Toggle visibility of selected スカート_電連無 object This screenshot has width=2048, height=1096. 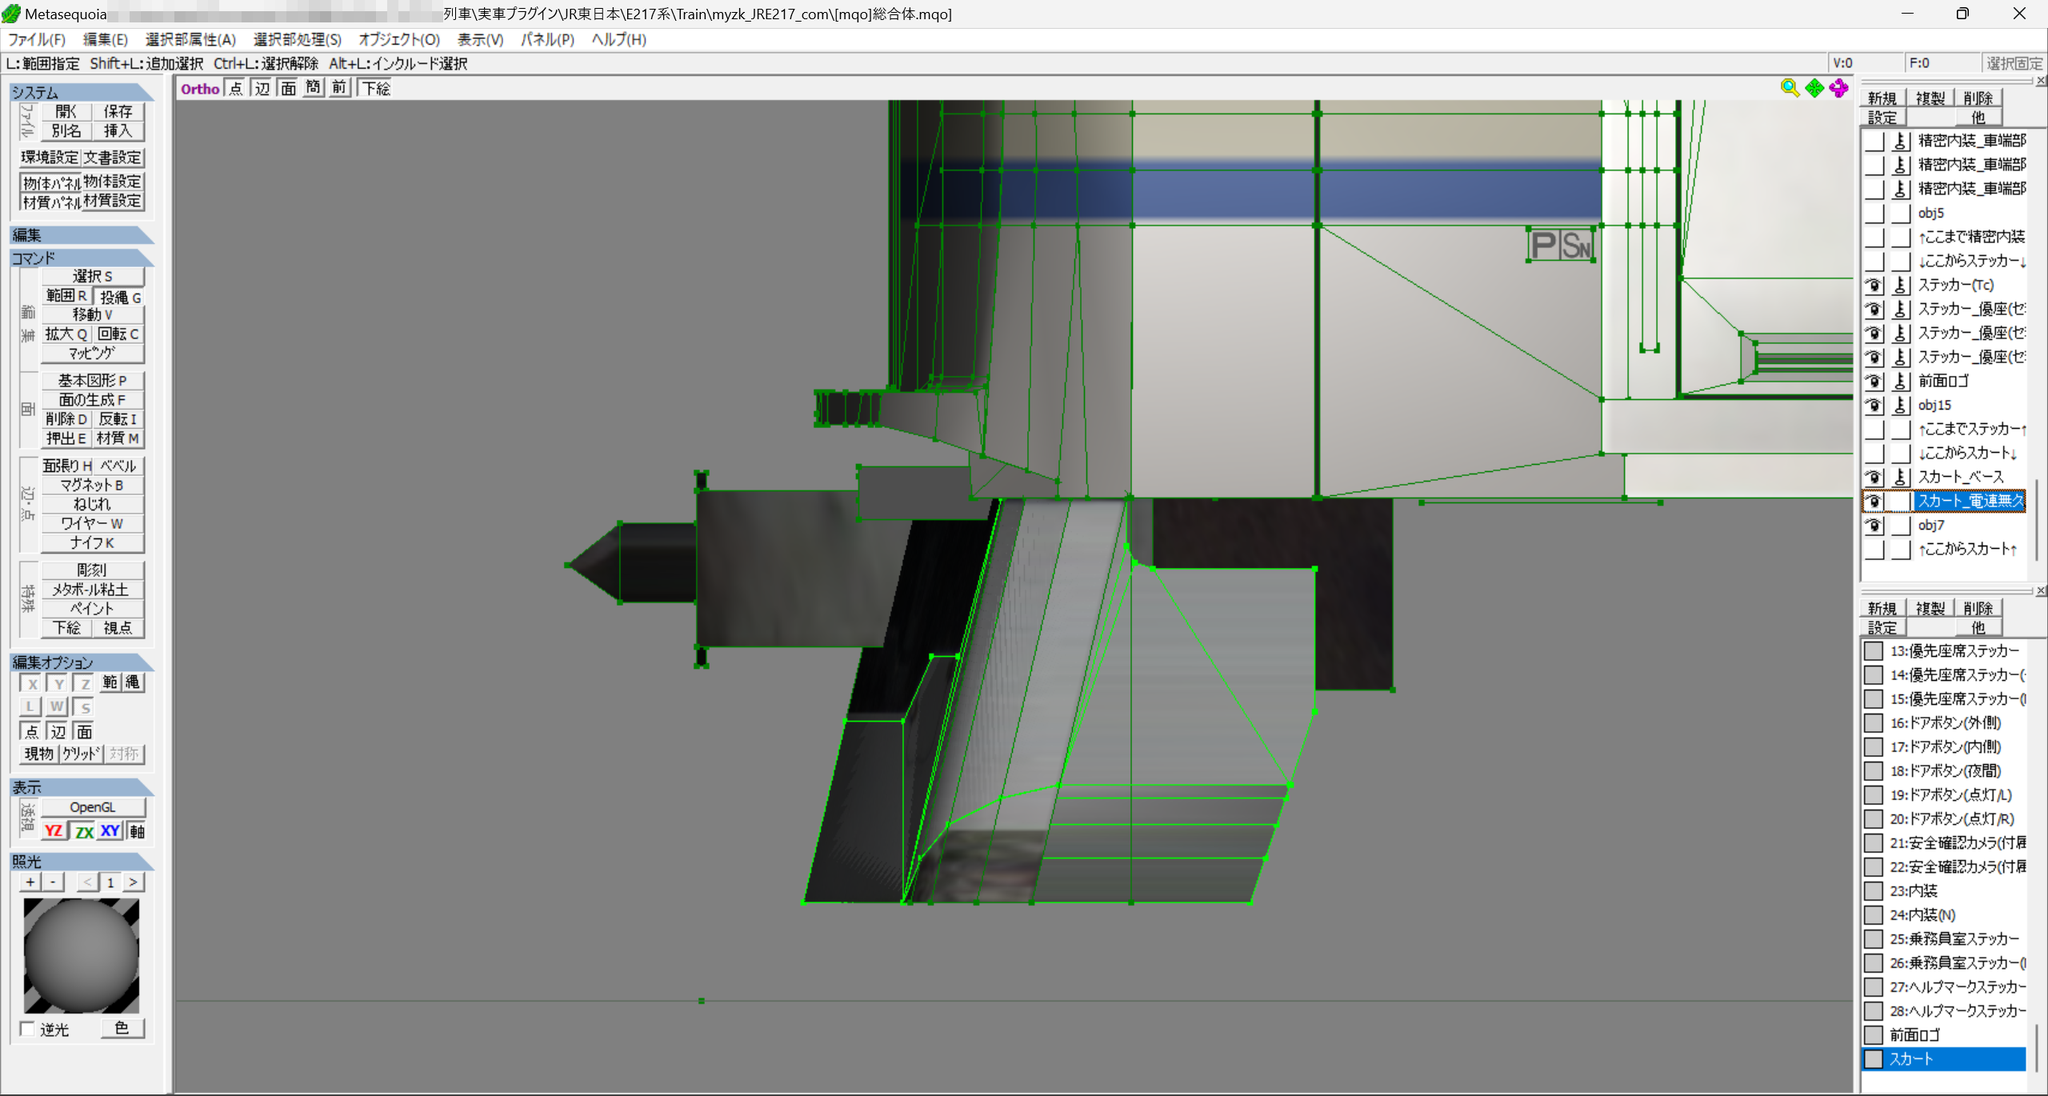1874,501
